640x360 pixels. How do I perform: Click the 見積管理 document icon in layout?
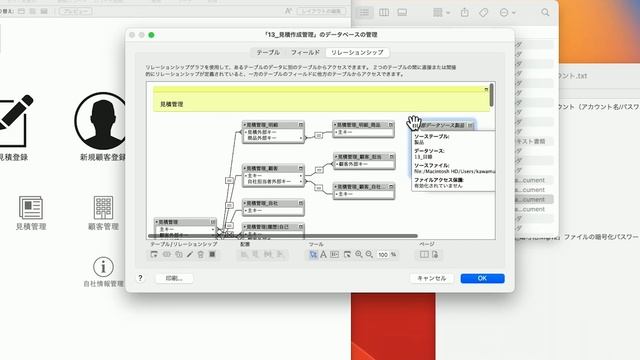[x=31, y=207]
